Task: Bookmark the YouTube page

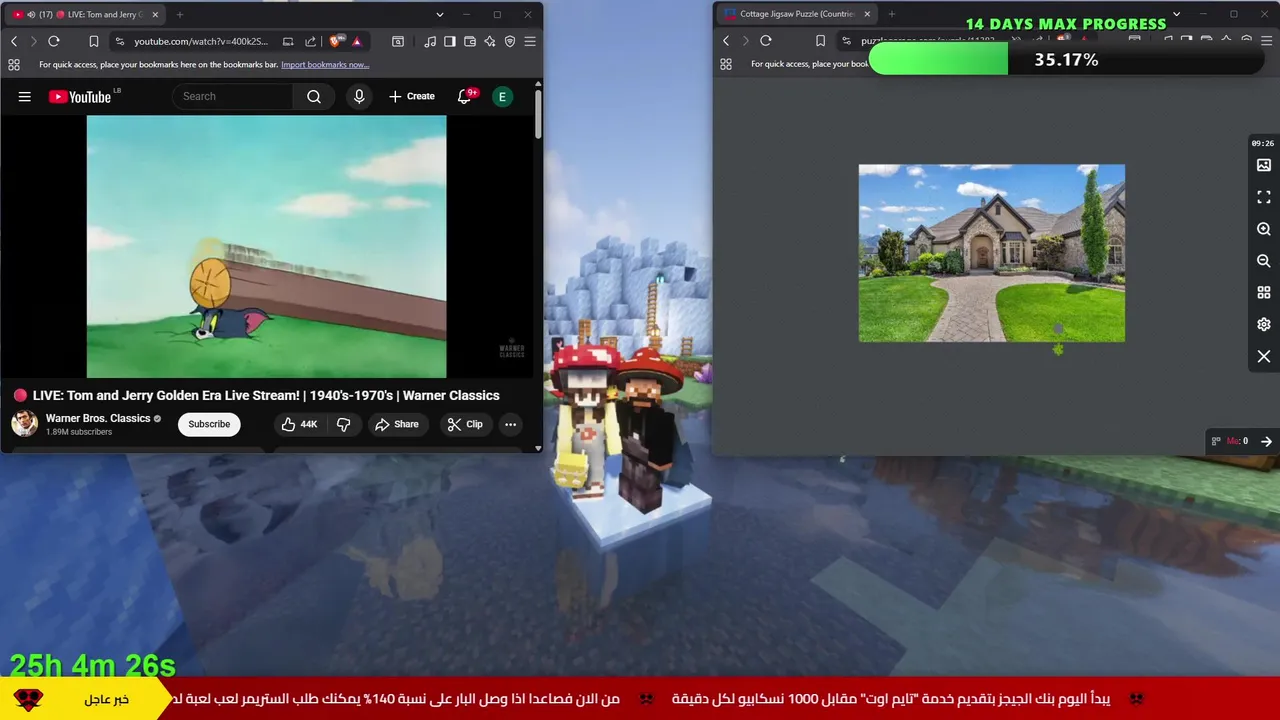Action: [x=93, y=41]
